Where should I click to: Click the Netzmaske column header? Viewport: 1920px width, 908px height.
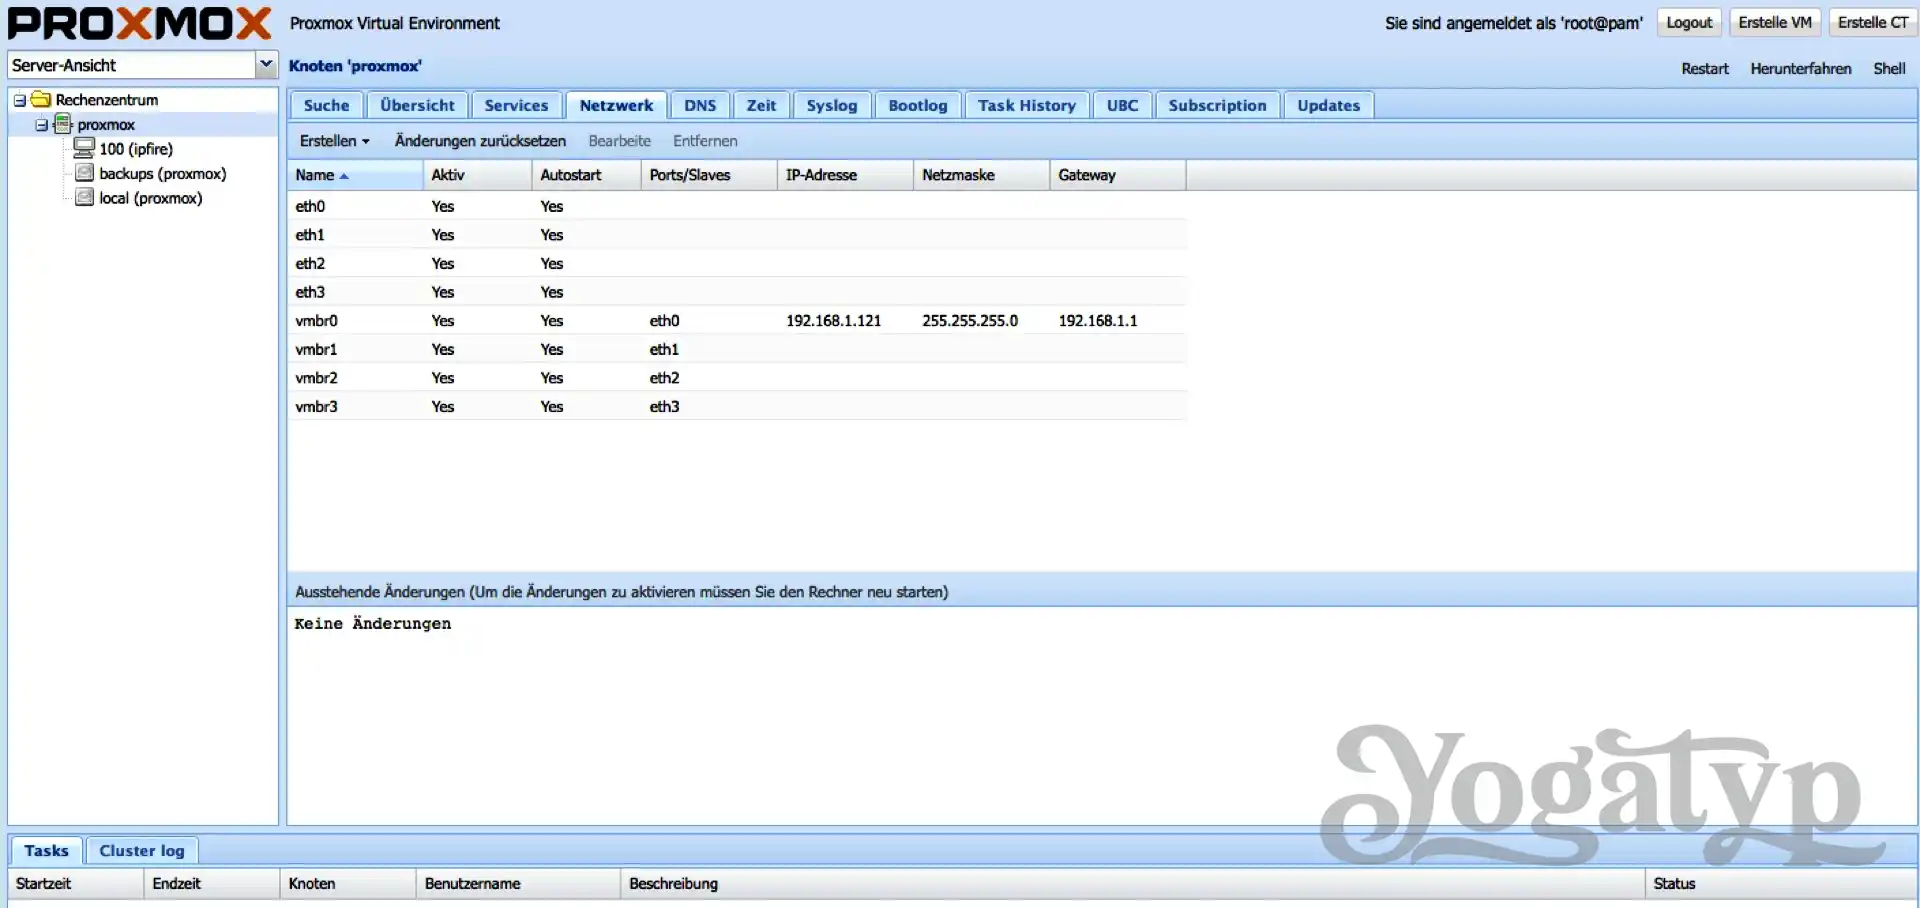click(981, 175)
